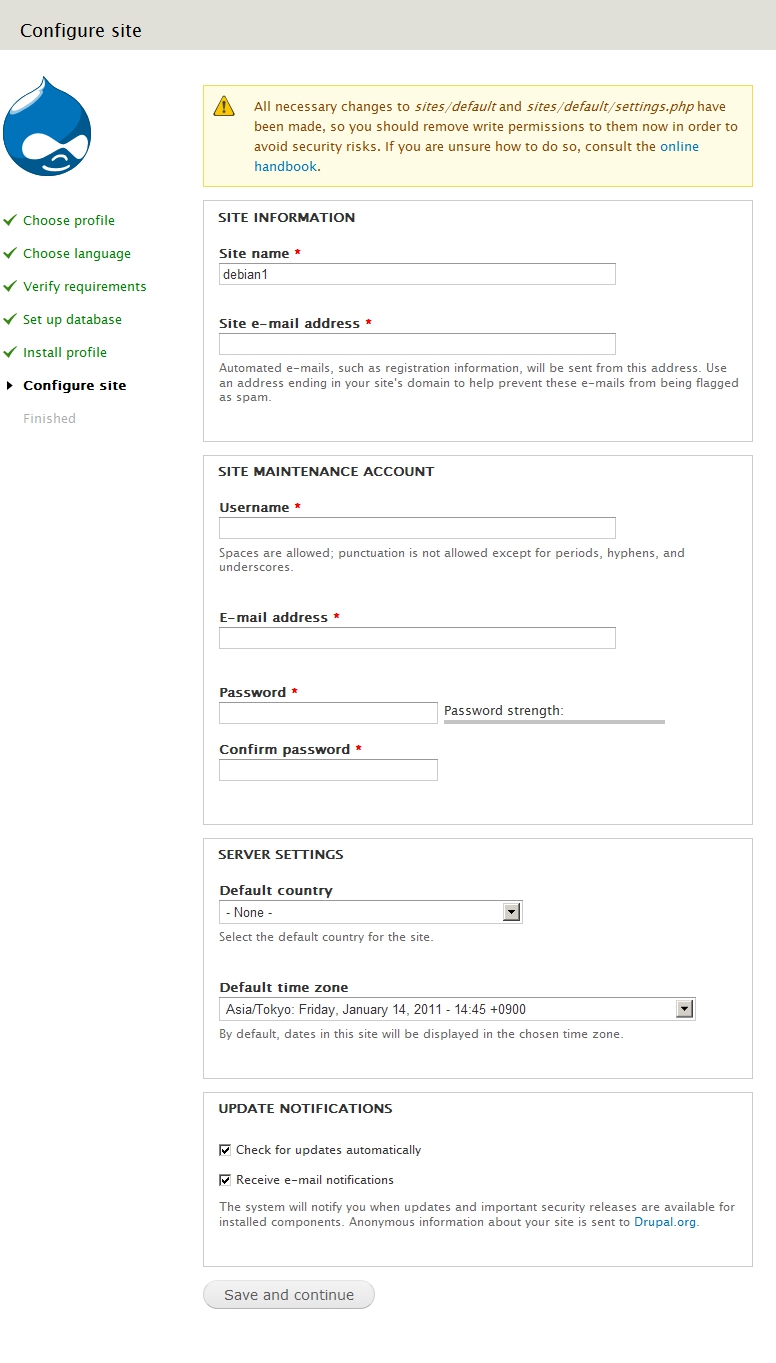The height and width of the screenshot is (1363, 776).
Task: Click Save and continue button
Action: coord(289,1295)
